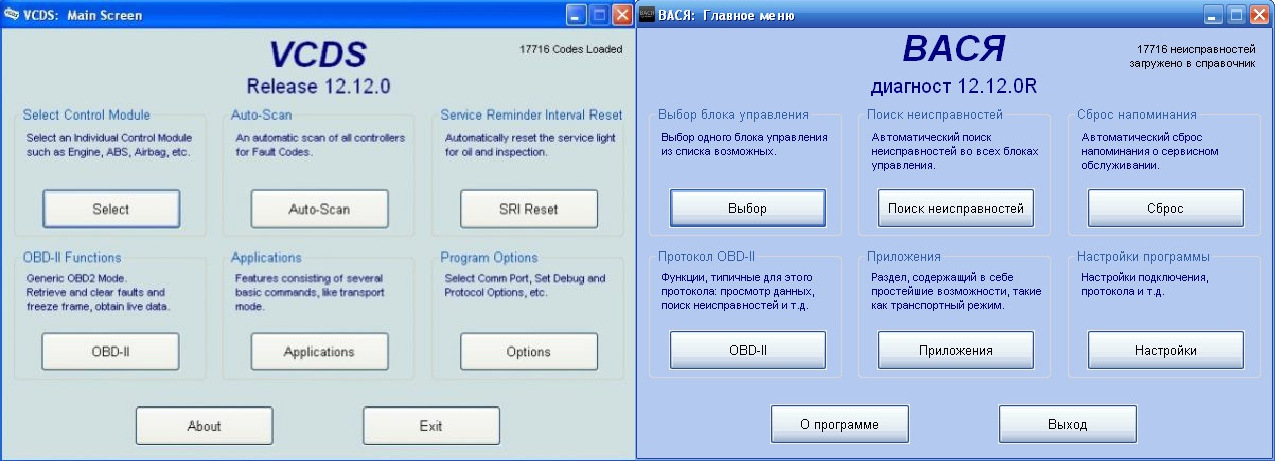Image resolution: width=1275 pixels, height=461 pixels.
Task: Click the Exit button in VCDS
Action: coord(431,426)
